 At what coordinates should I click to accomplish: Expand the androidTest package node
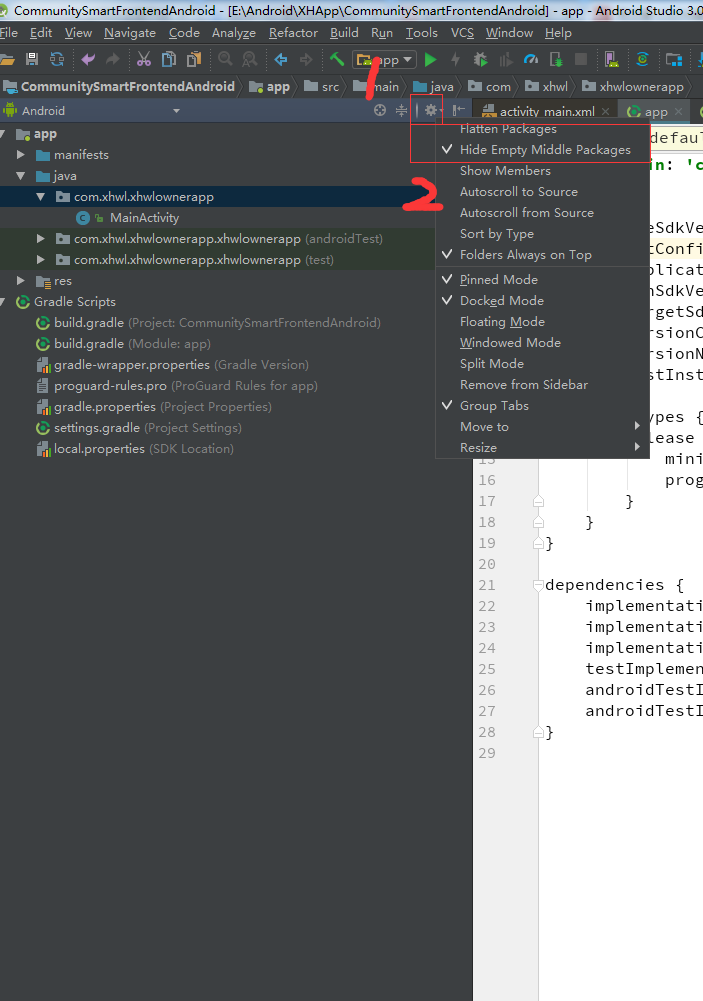coord(41,239)
